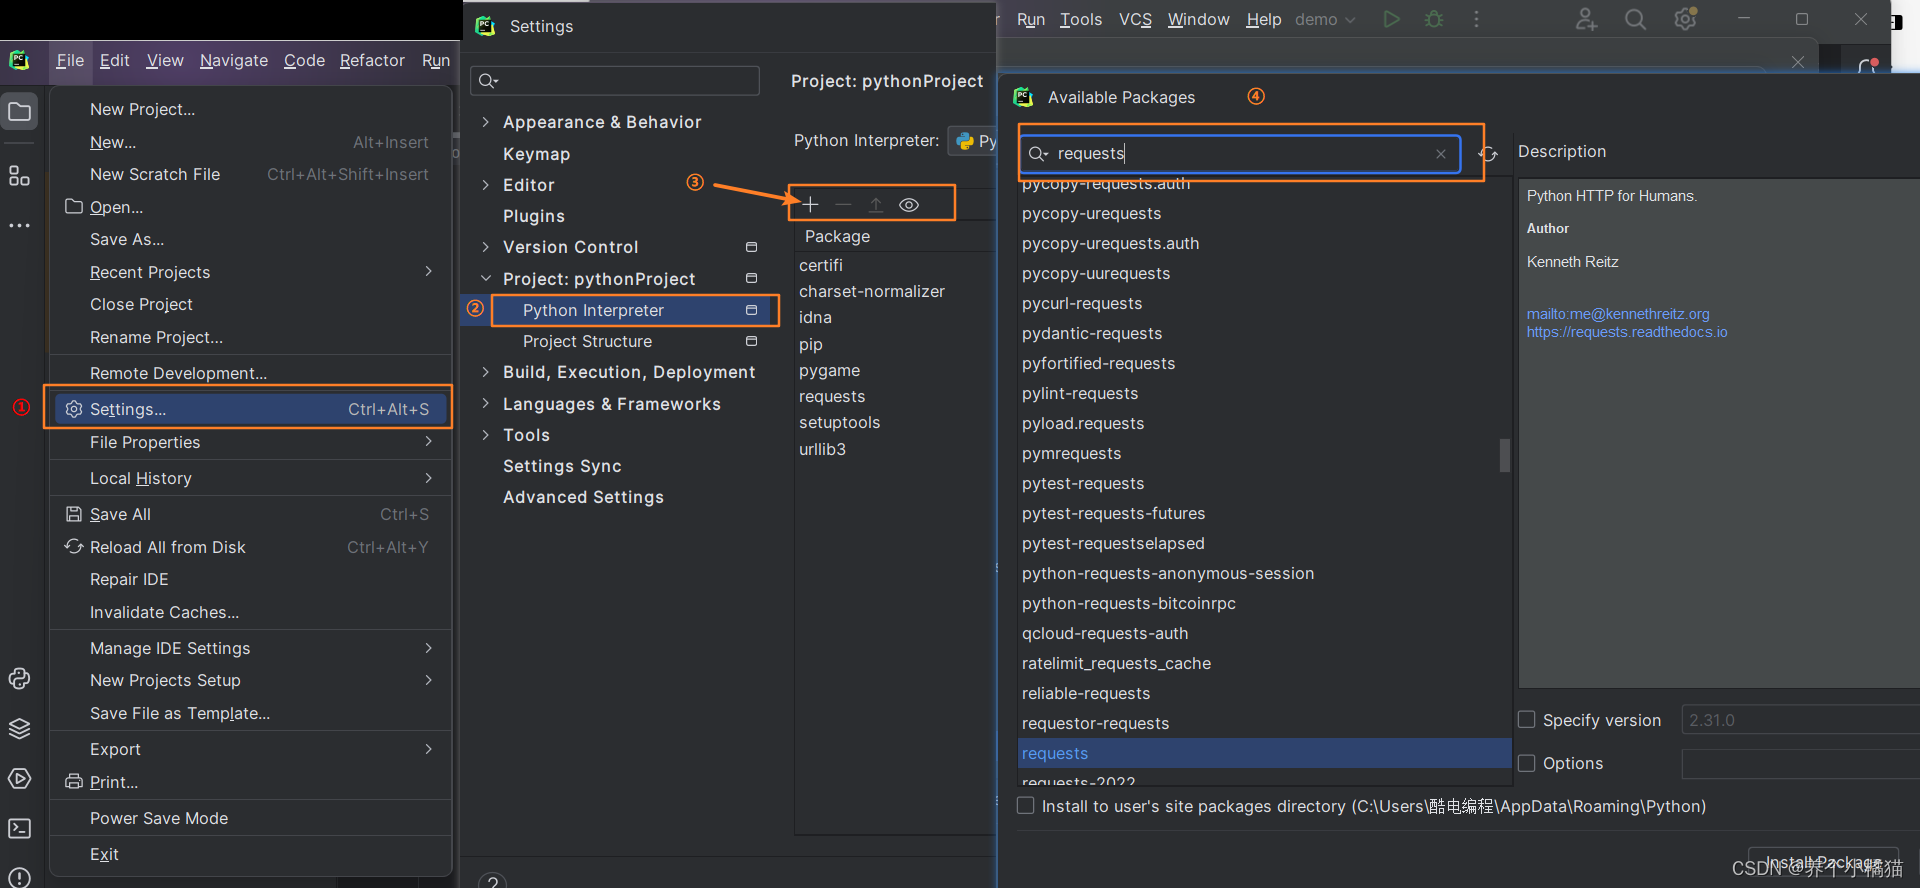Expand Appearance & Behavior settings
The image size is (1920, 888).
pyautogui.click(x=486, y=122)
